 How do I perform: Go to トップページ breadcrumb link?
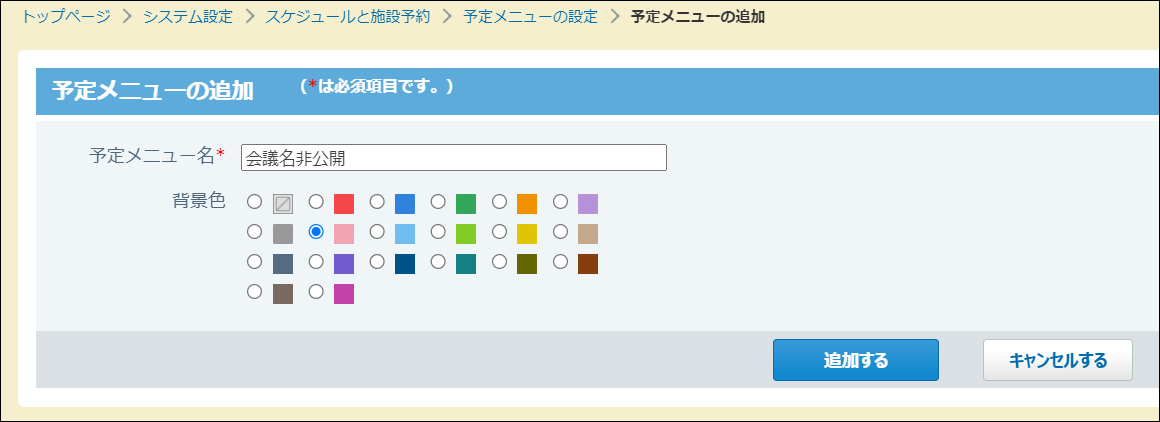[65, 18]
